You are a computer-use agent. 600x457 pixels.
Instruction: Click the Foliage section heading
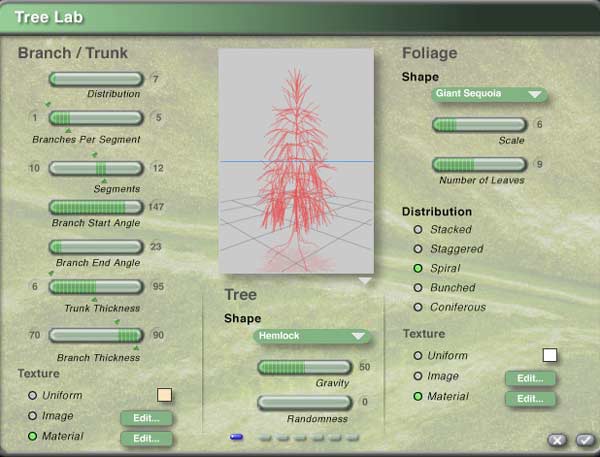[429, 53]
